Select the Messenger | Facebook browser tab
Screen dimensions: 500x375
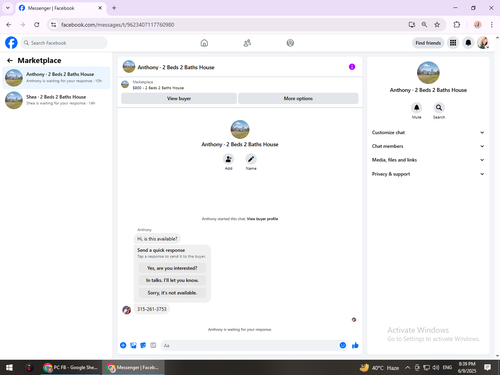pyautogui.click(x=61, y=8)
